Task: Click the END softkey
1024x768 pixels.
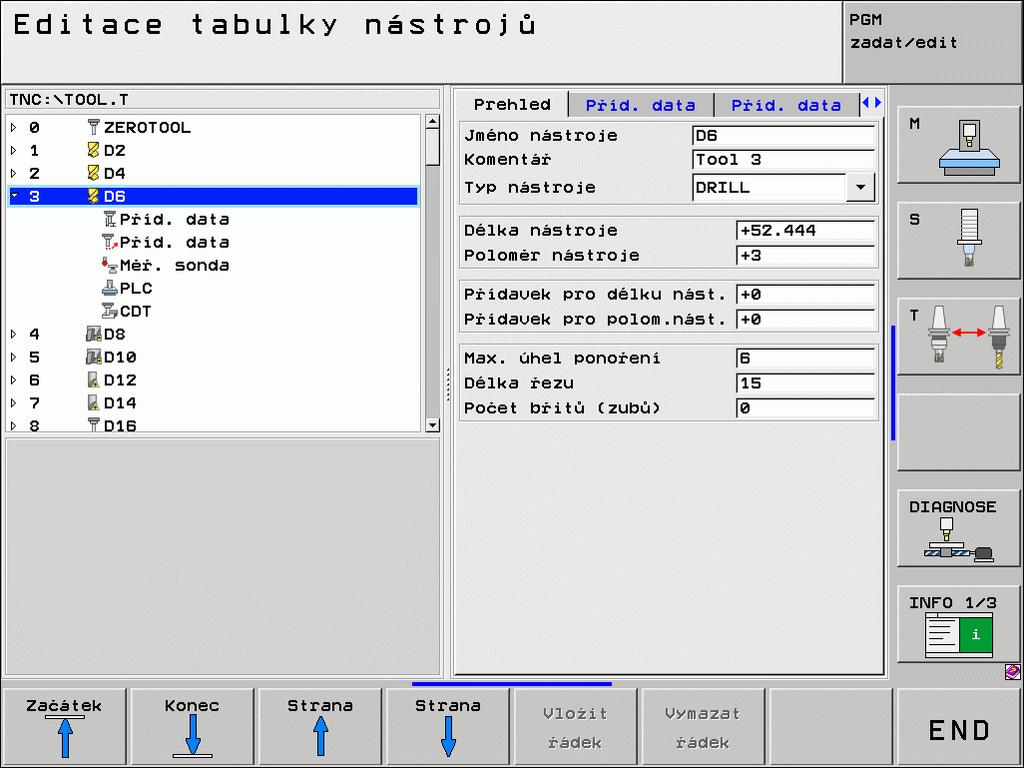Action: [x=958, y=726]
